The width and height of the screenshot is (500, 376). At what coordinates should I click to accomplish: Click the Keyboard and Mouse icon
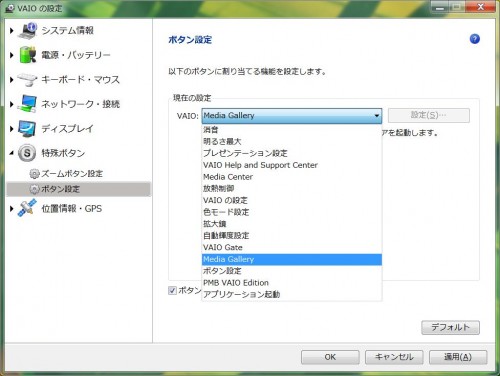[27, 80]
